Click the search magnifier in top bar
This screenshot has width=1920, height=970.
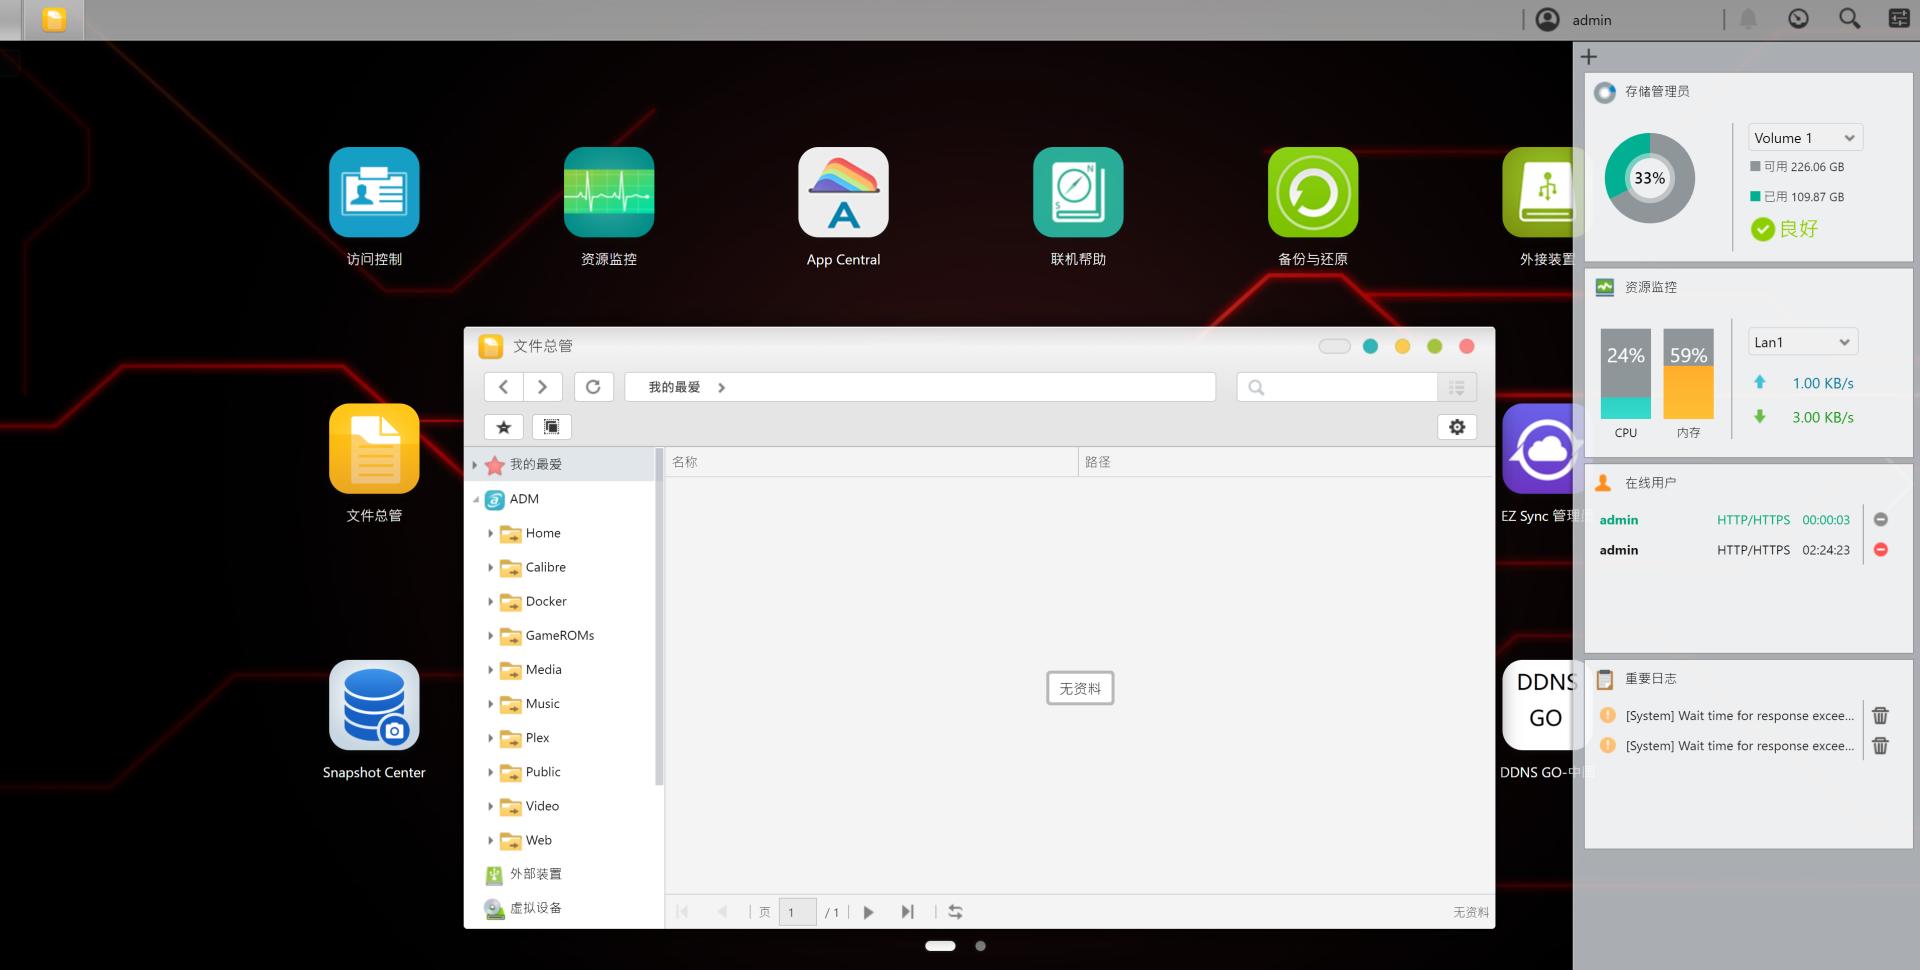click(x=1849, y=19)
